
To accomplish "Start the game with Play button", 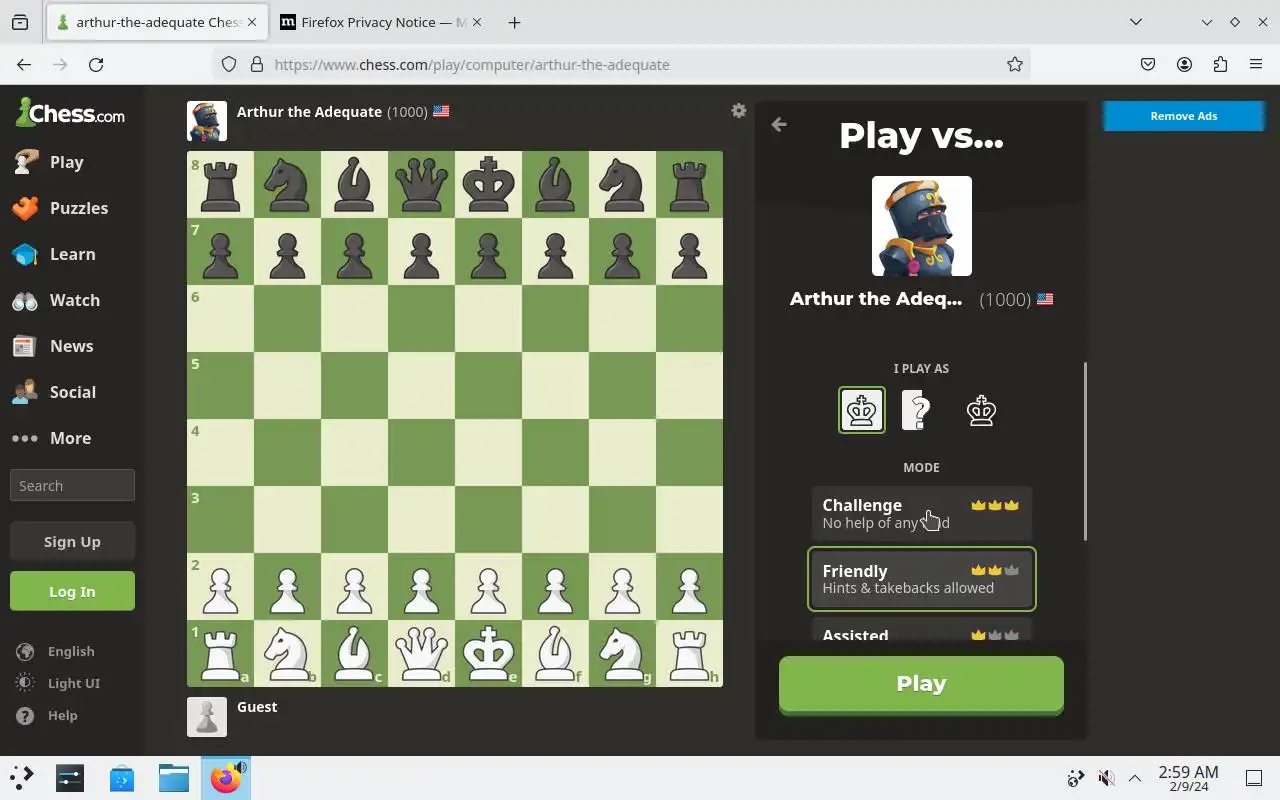I will (921, 685).
